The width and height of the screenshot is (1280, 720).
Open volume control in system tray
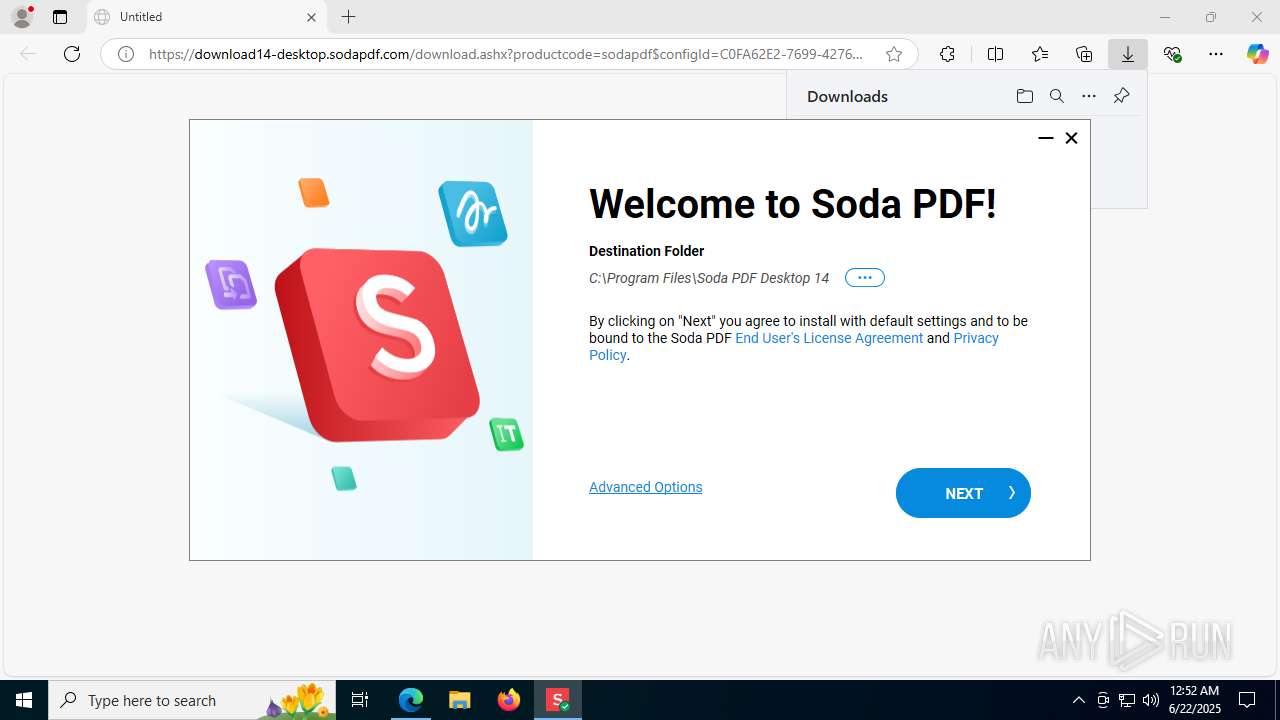click(1150, 700)
